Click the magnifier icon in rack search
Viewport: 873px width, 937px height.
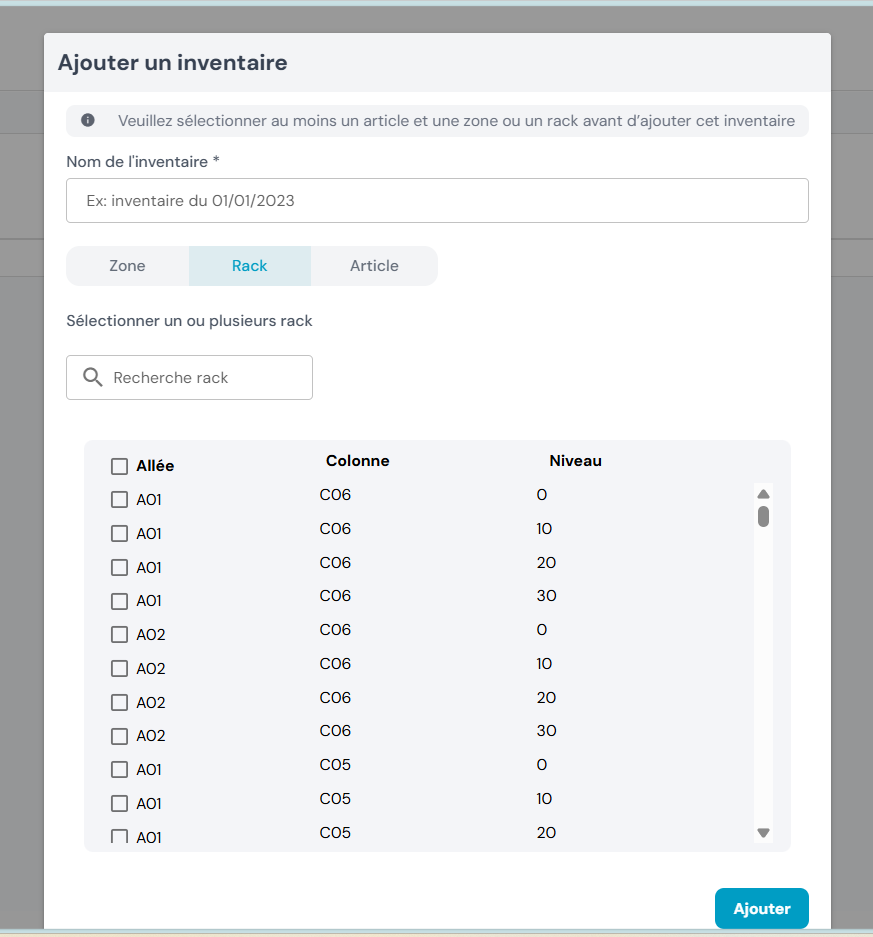coord(93,377)
